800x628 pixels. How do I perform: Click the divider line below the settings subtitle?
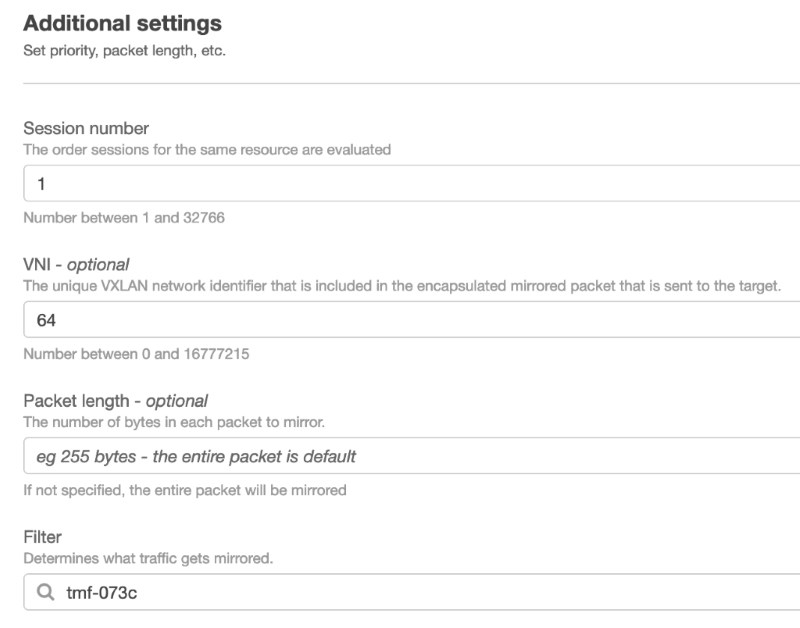pos(412,83)
